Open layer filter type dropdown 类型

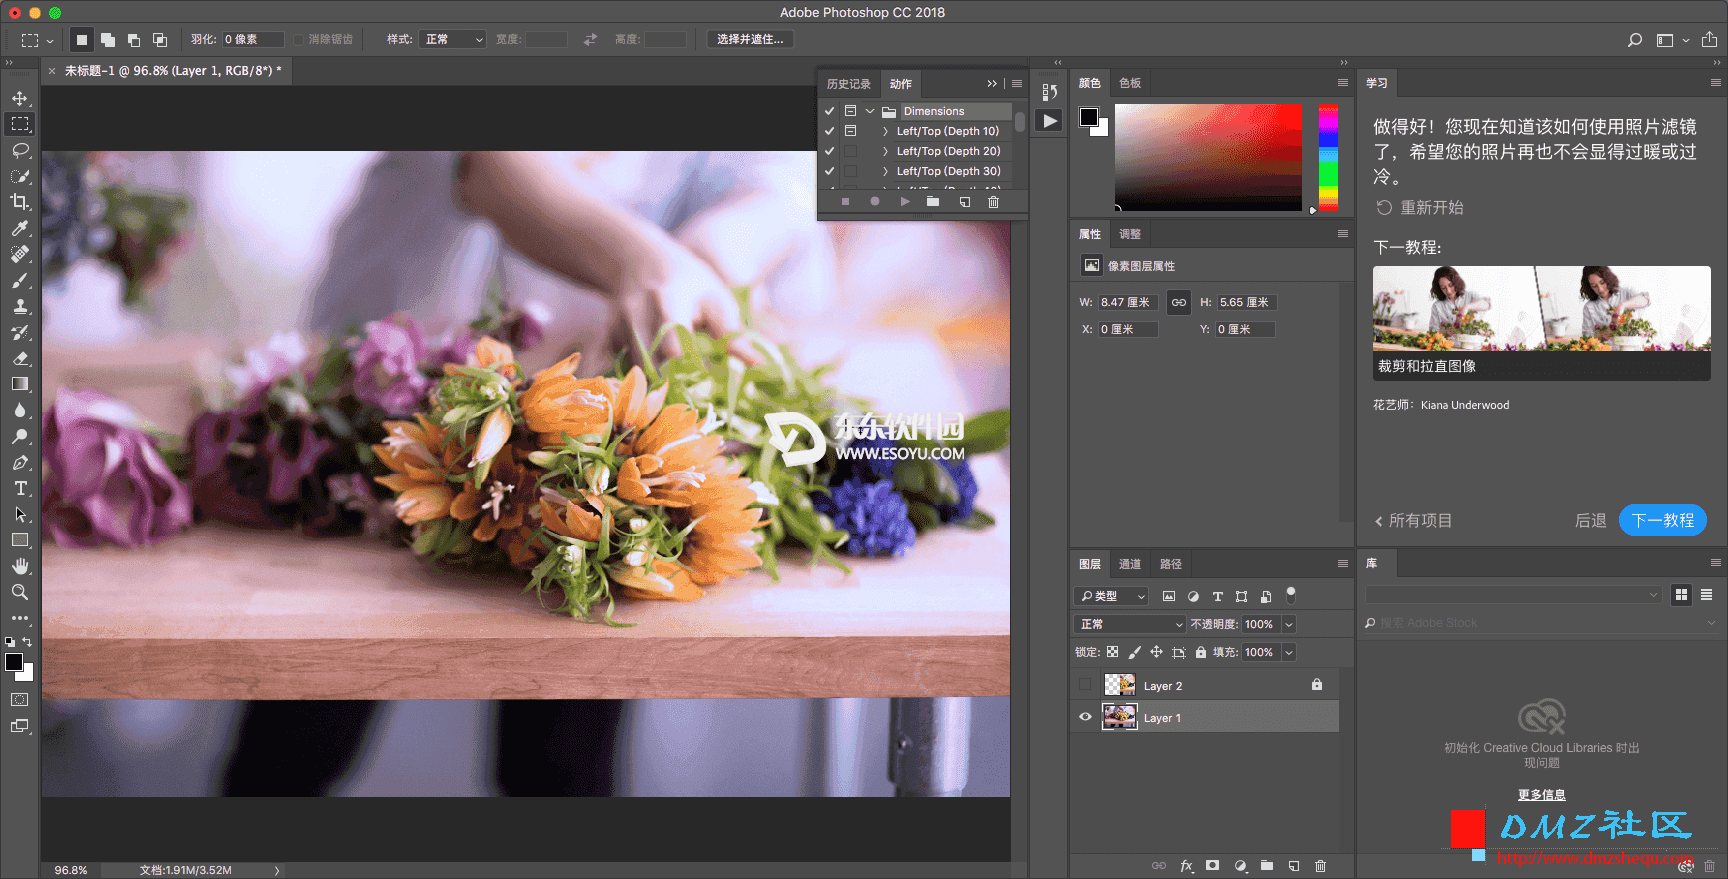pos(1112,596)
